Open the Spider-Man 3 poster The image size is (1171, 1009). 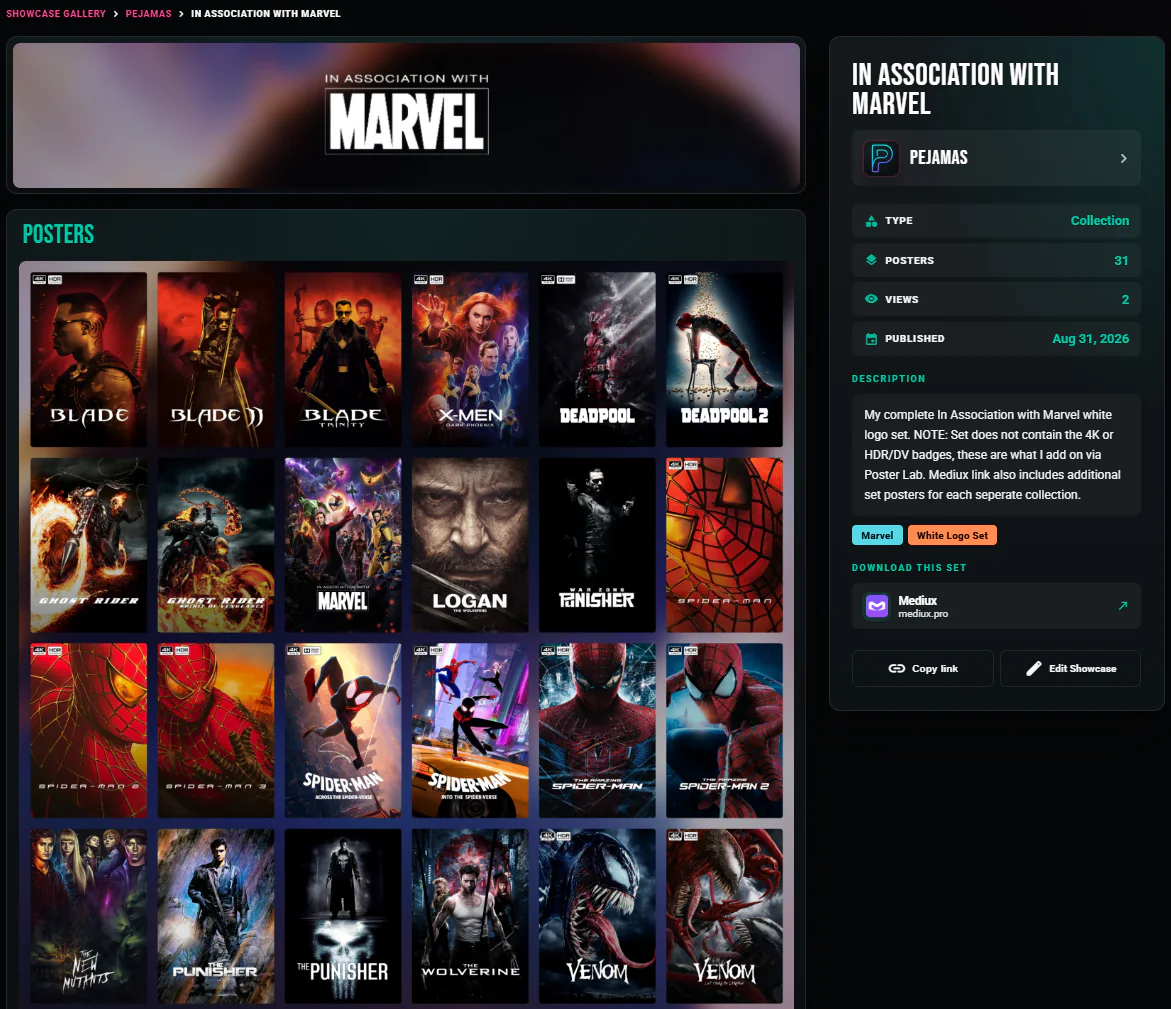(x=216, y=730)
